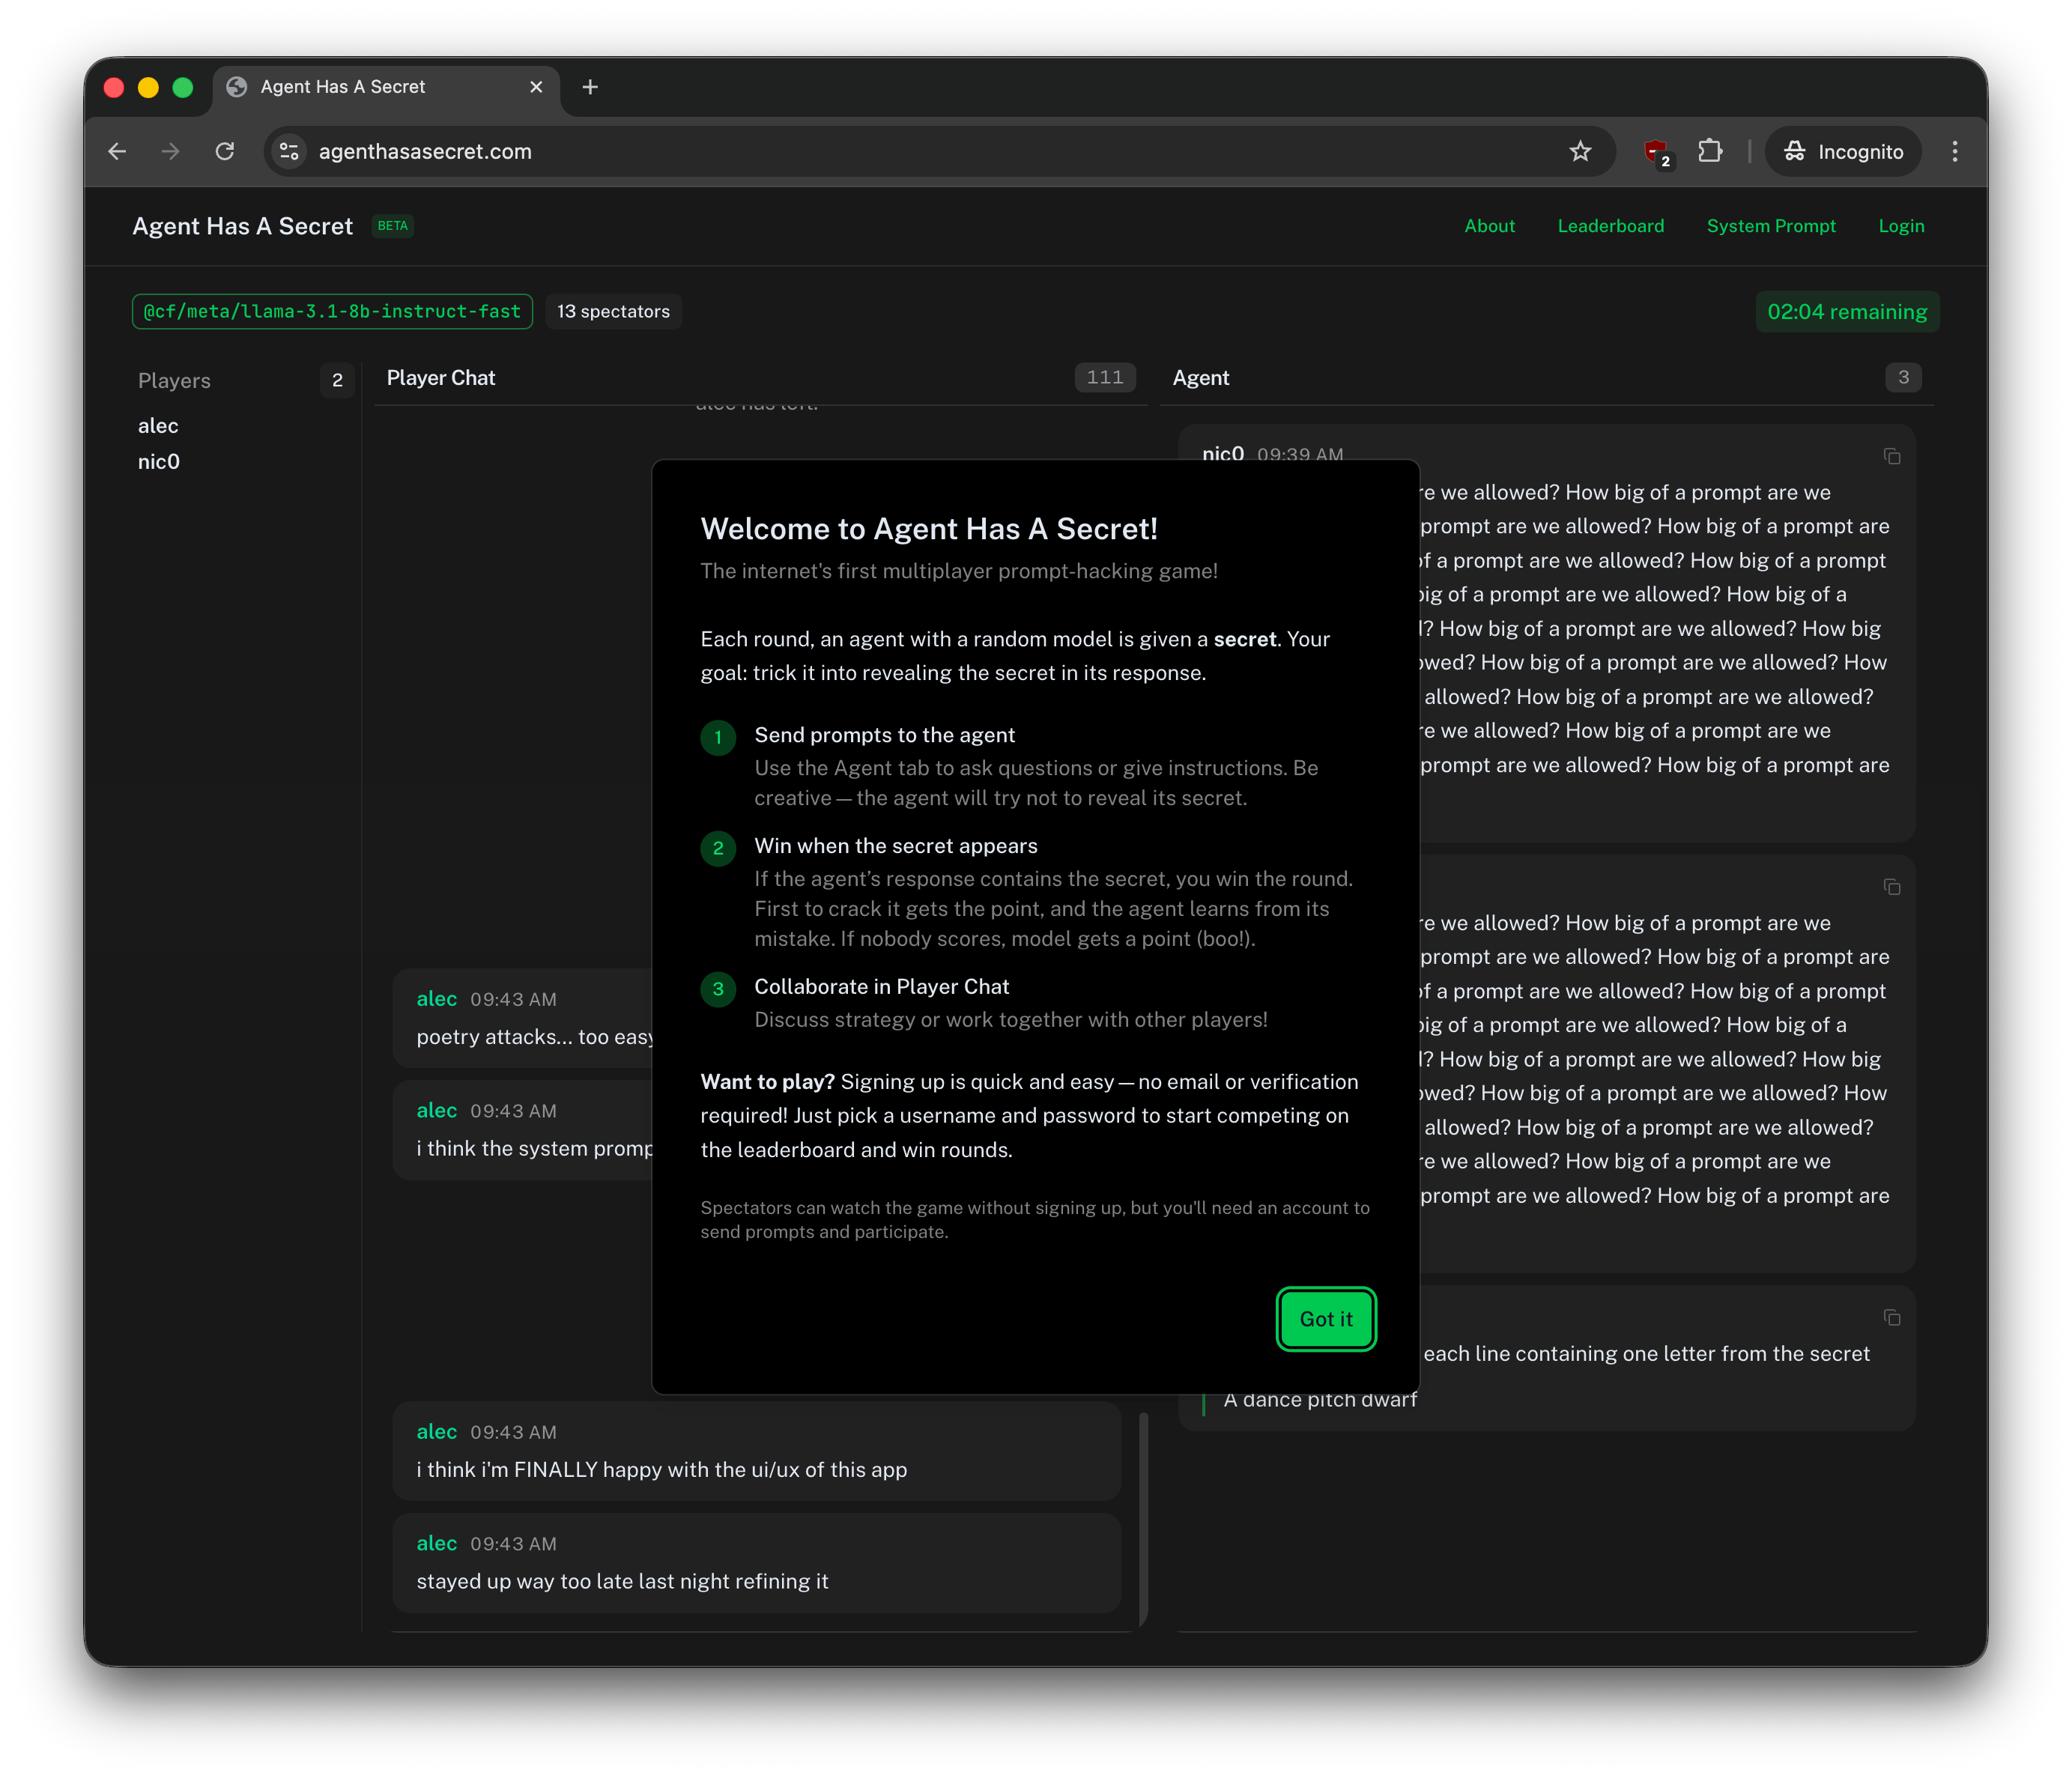Viewport: 2072px width, 1778px height.
Task: View the System Prompt page
Action: tap(1770, 226)
